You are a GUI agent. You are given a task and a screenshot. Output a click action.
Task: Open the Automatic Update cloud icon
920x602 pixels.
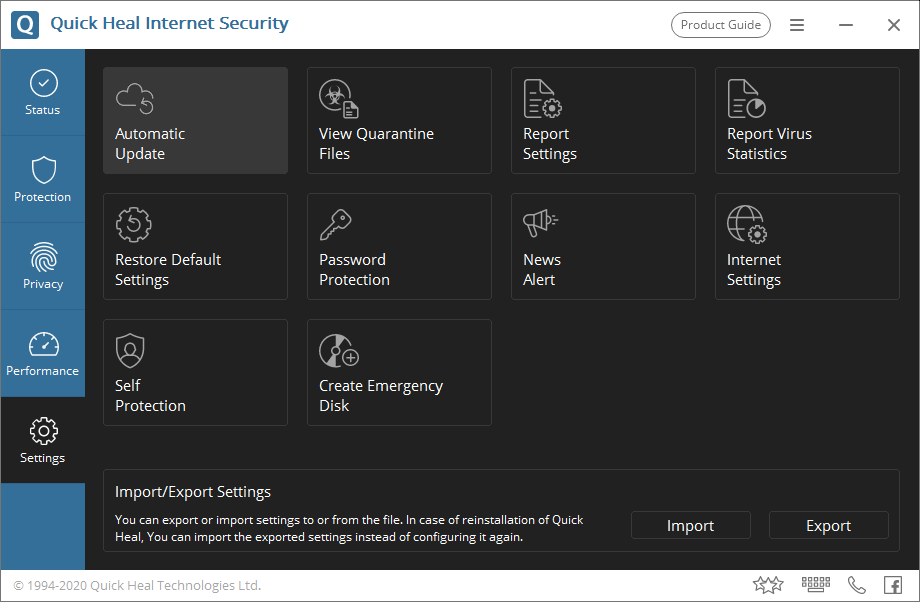pos(135,98)
